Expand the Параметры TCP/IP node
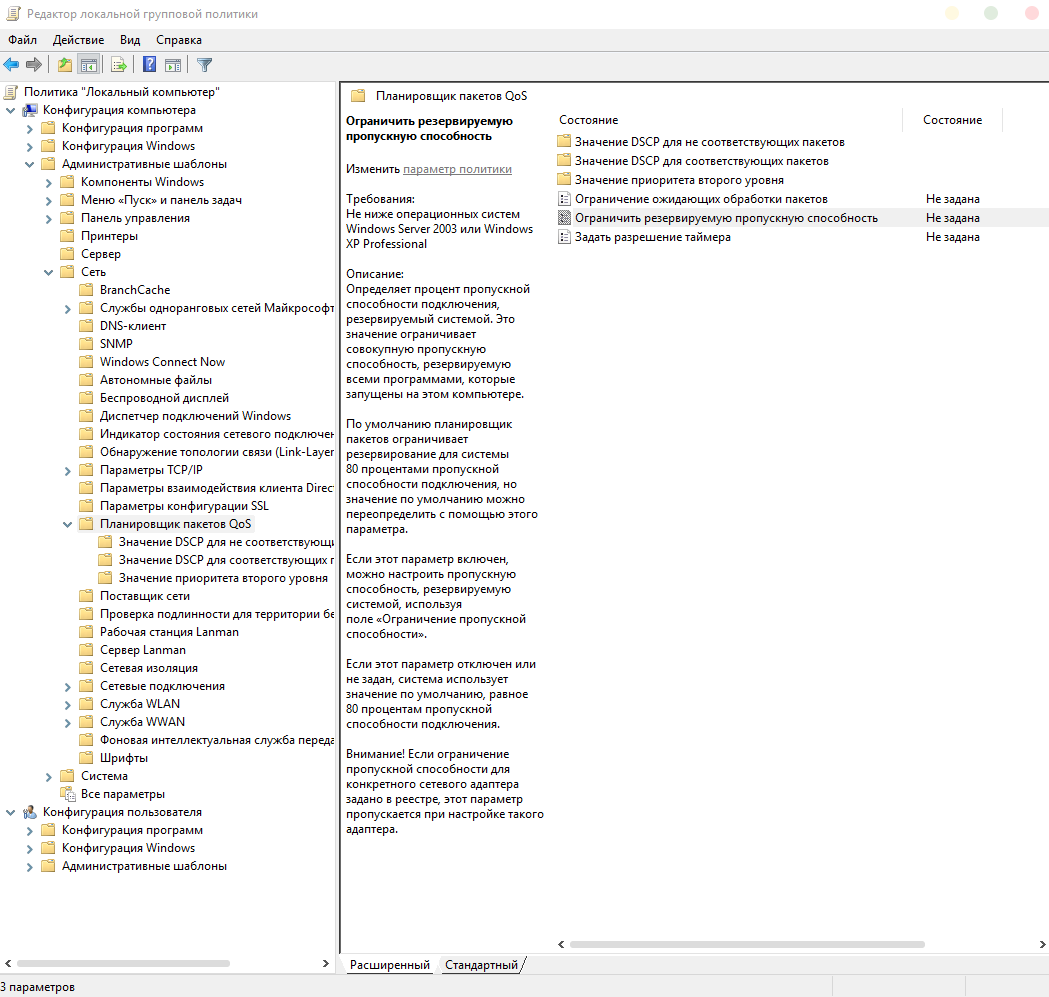 coord(68,470)
